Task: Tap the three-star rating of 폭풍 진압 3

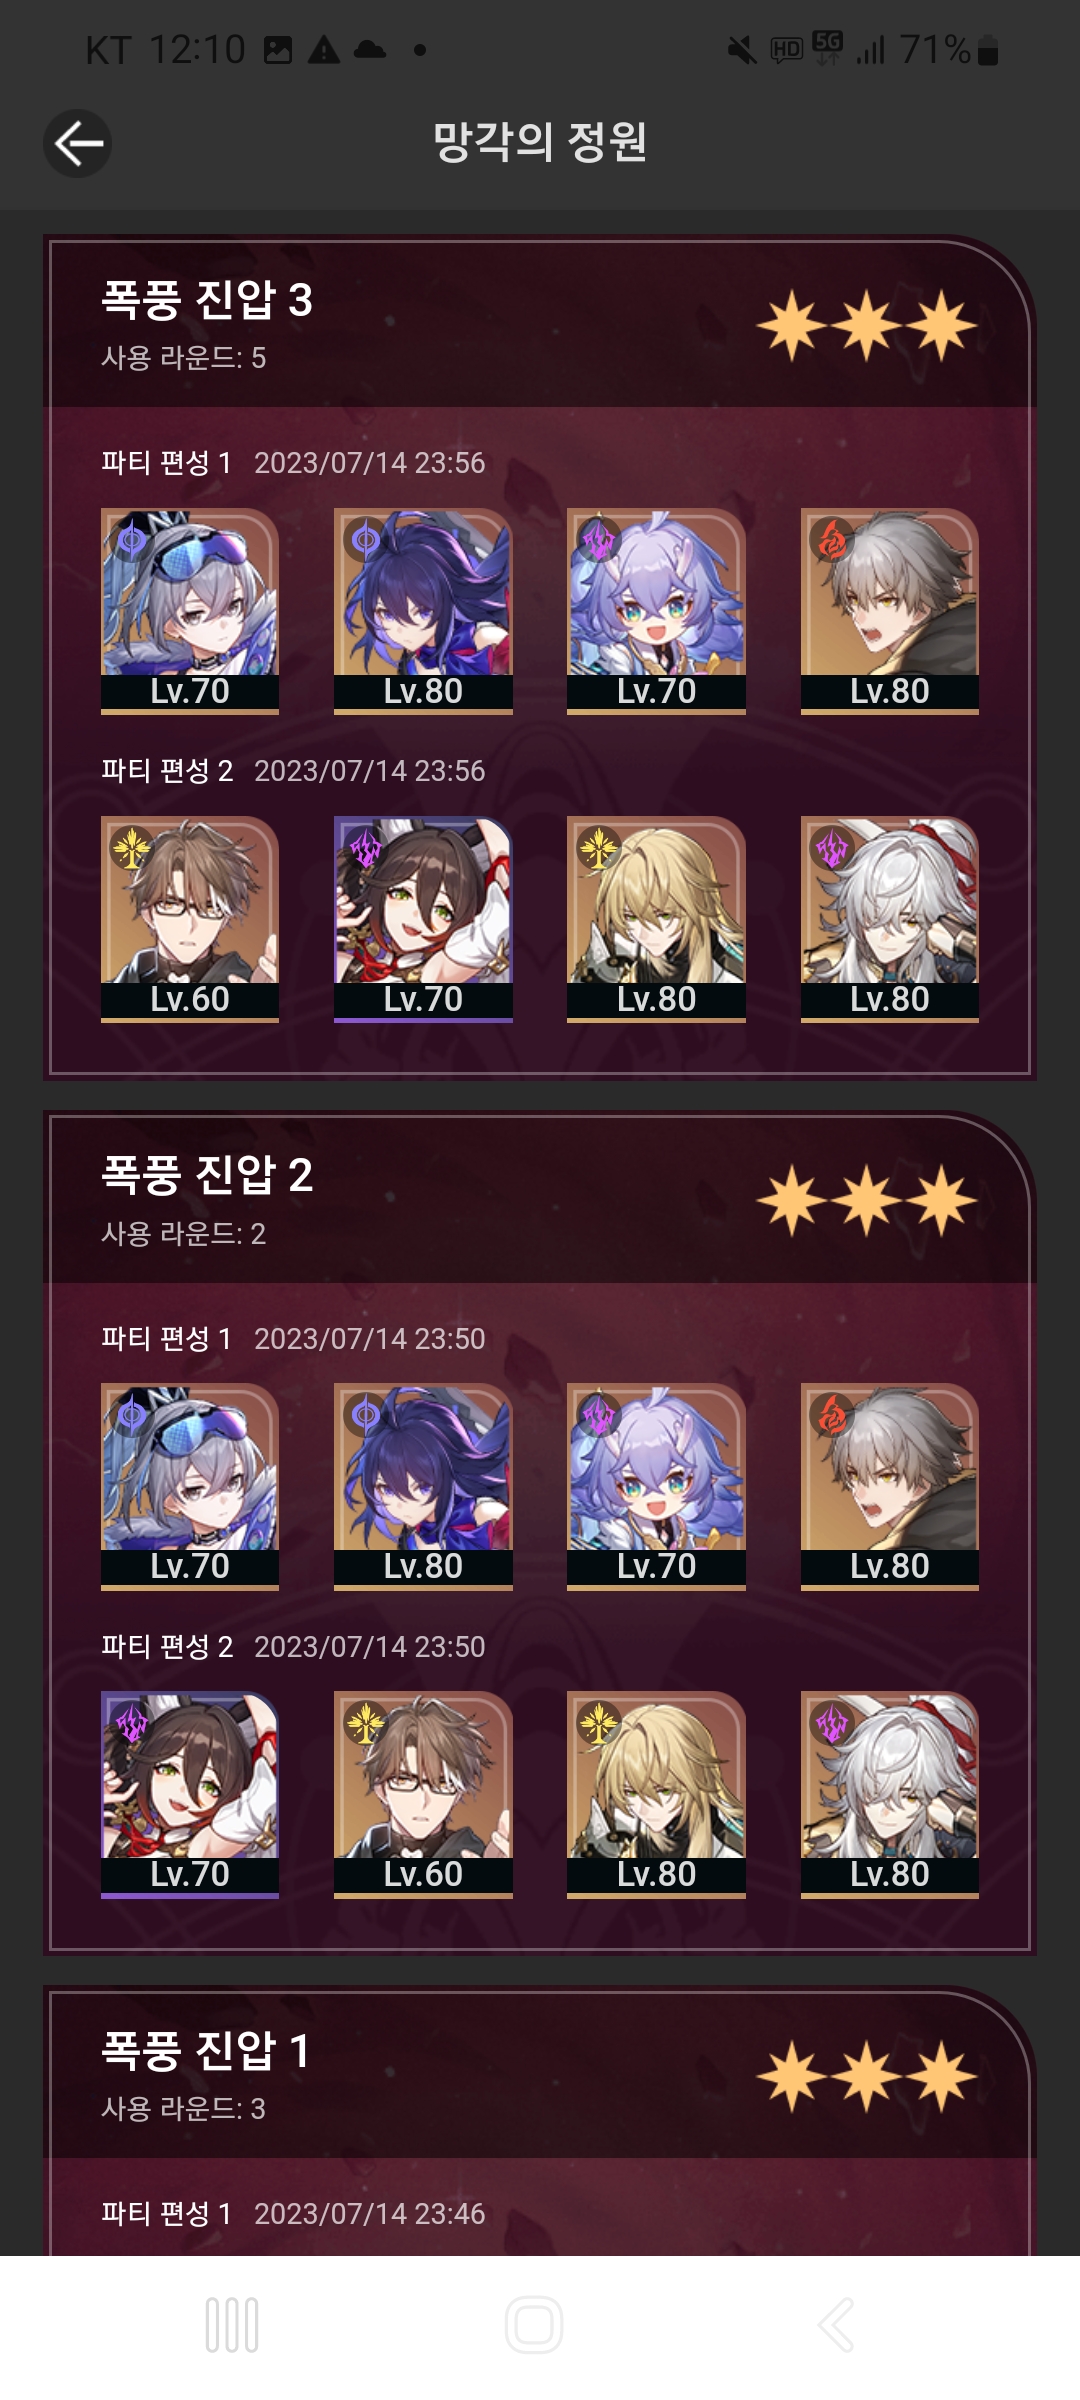Action: pyautogui.click(x=866, y=325)
